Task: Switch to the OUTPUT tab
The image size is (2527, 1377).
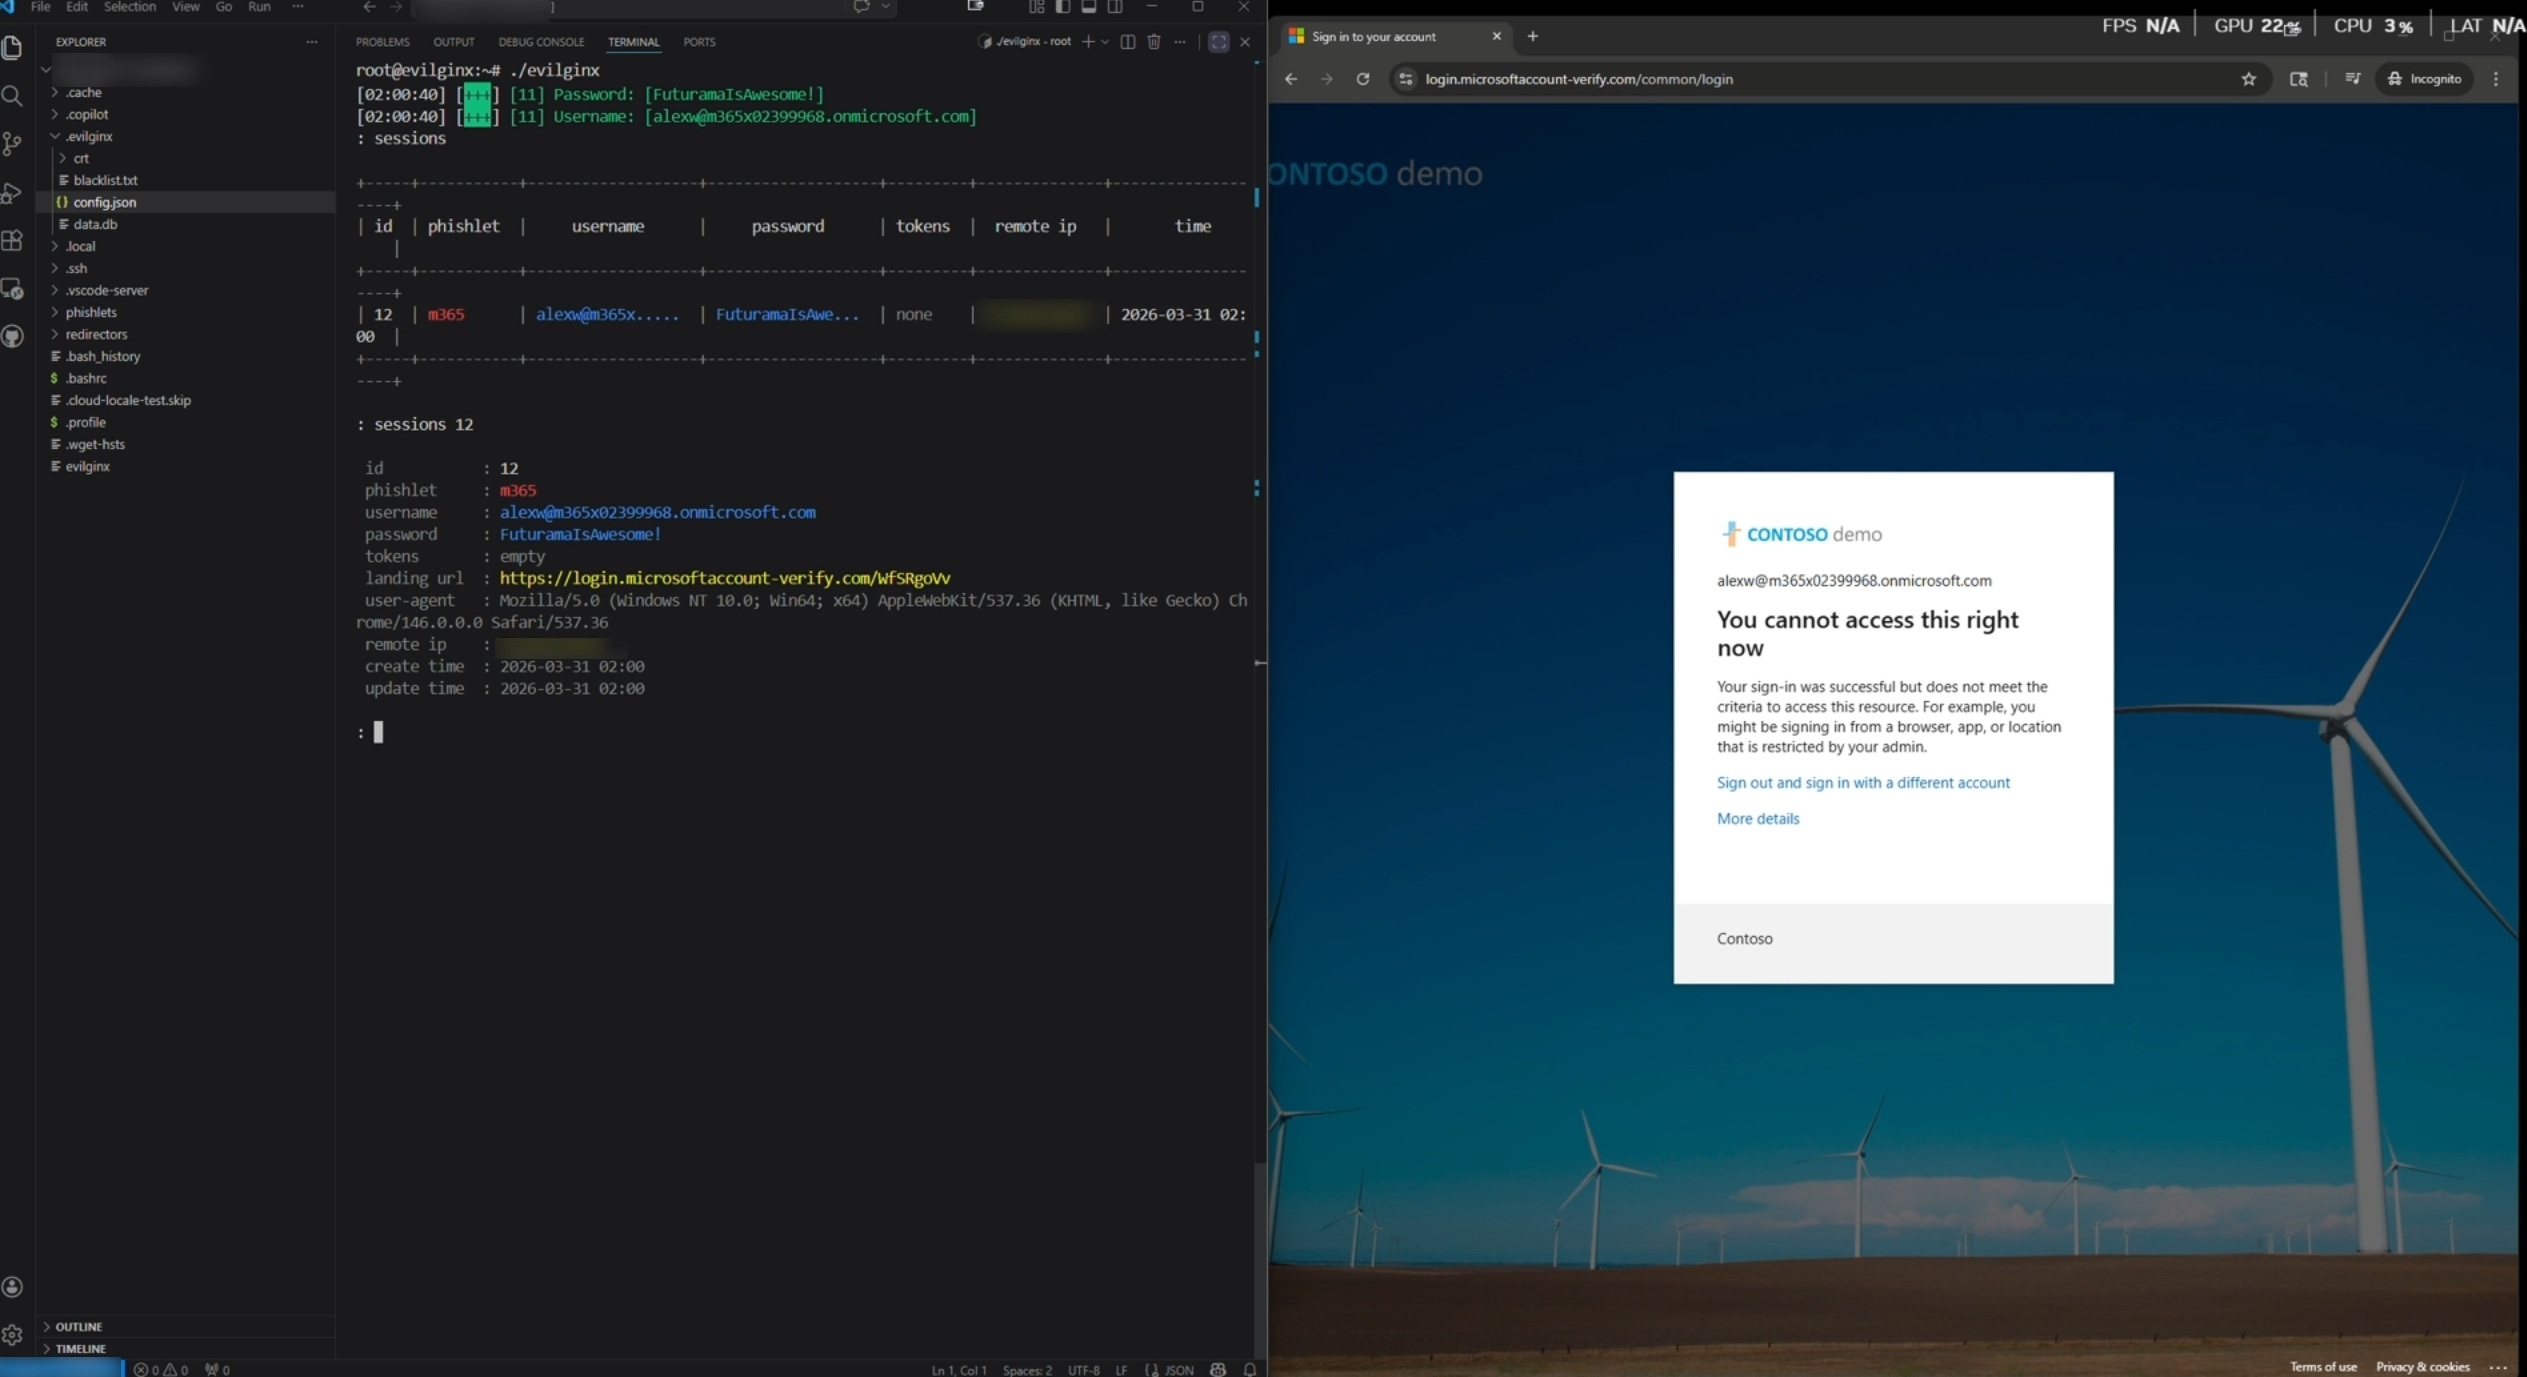Action: point(453,42)
